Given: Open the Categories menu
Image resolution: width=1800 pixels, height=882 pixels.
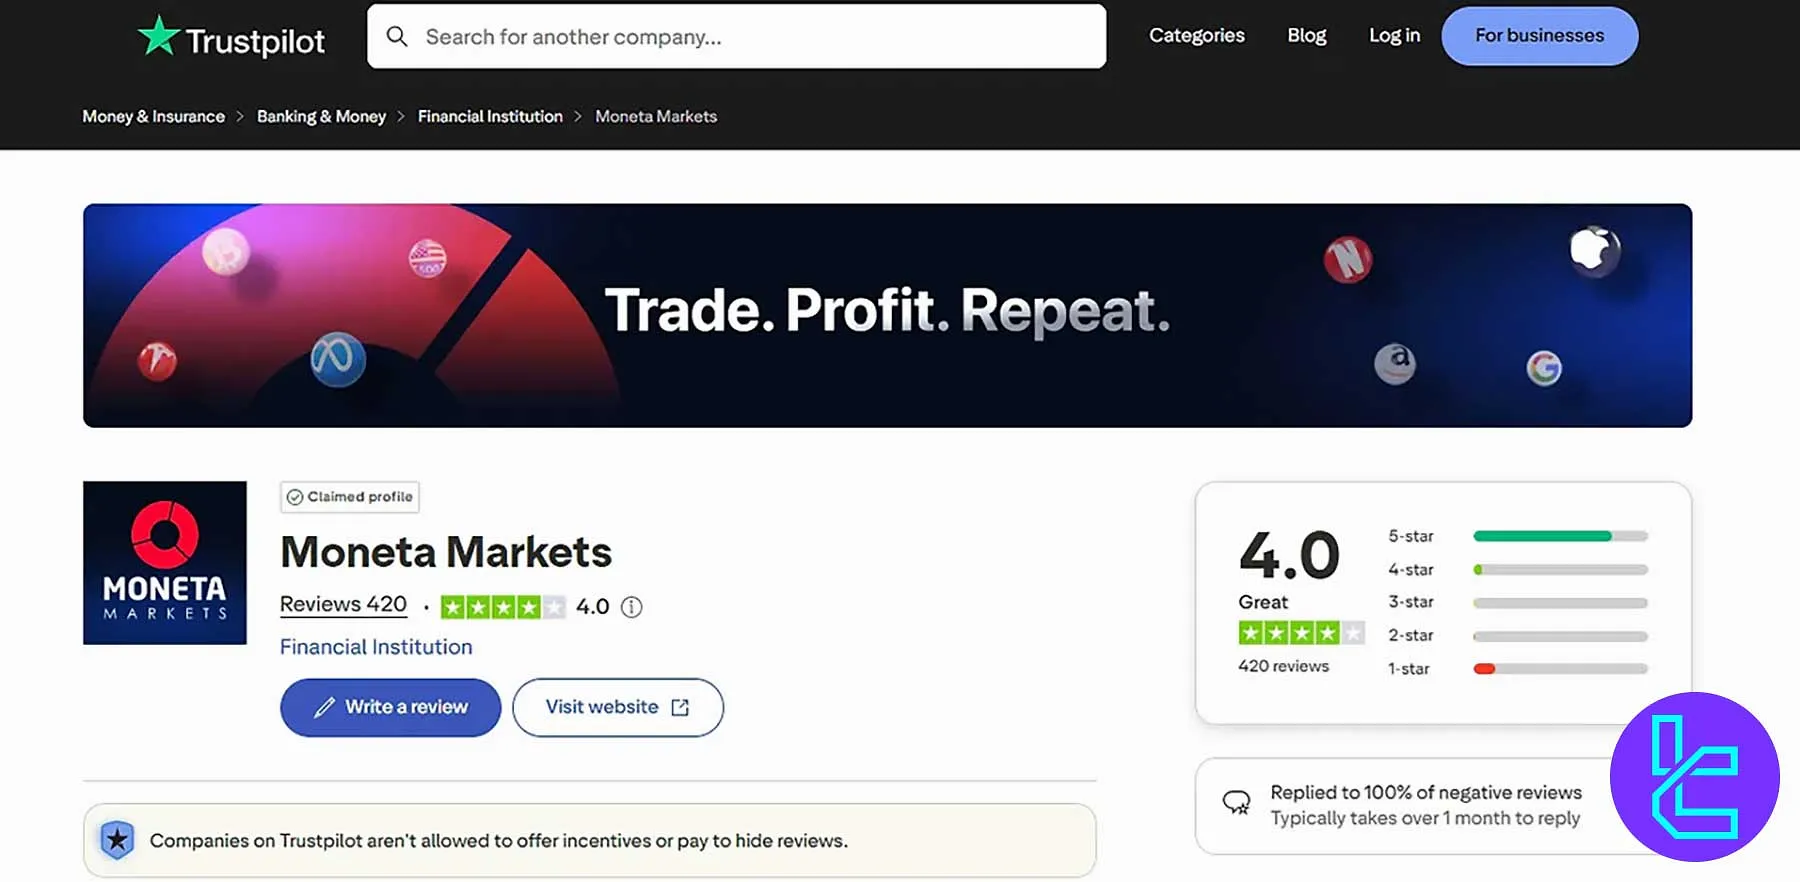Looking at the screenshot, I should (1196, 35).
